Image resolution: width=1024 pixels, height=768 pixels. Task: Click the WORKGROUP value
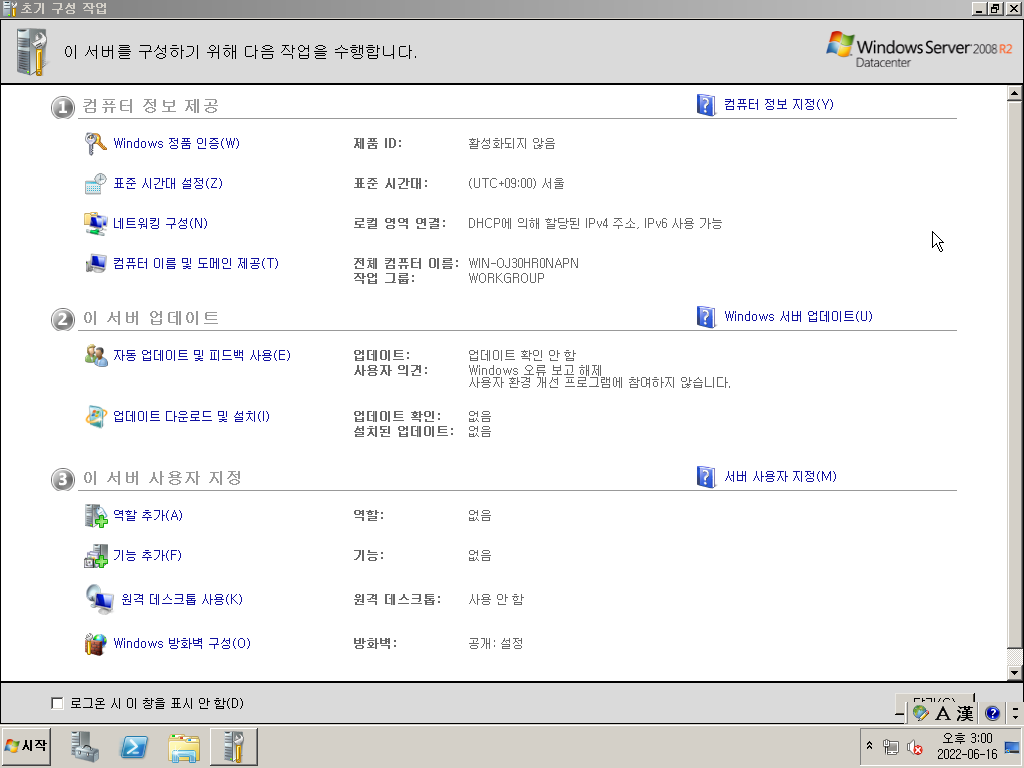pyautogui.click(x=507, y=278)
